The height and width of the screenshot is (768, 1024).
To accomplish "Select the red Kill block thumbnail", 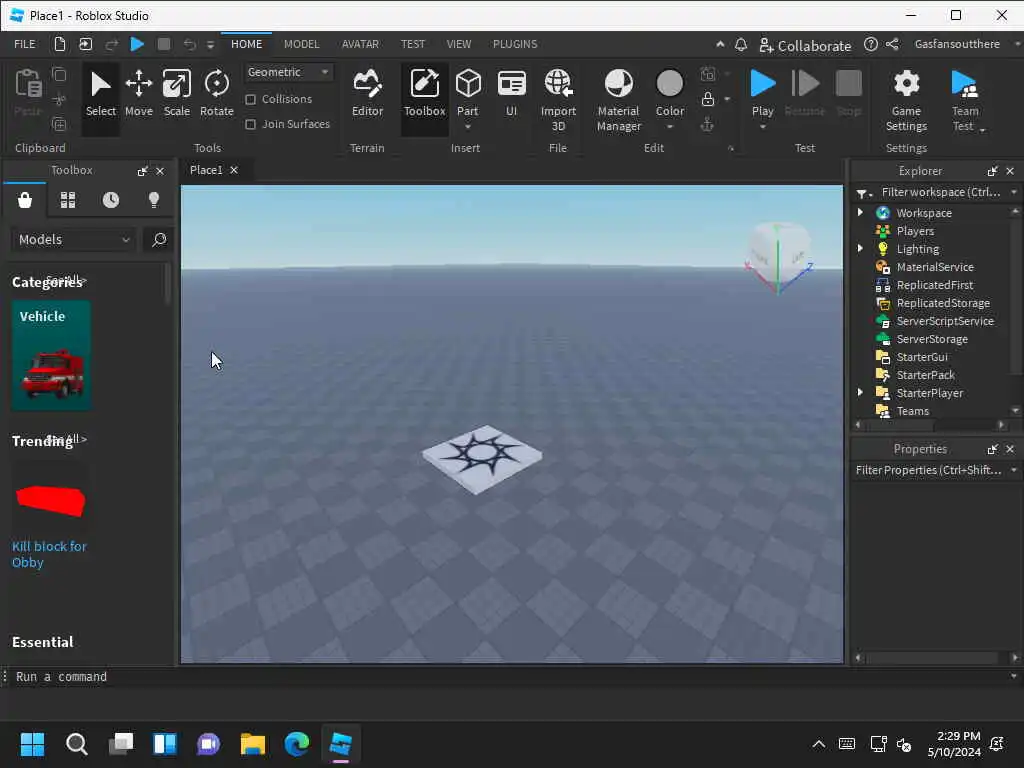I will click(51, 500).
